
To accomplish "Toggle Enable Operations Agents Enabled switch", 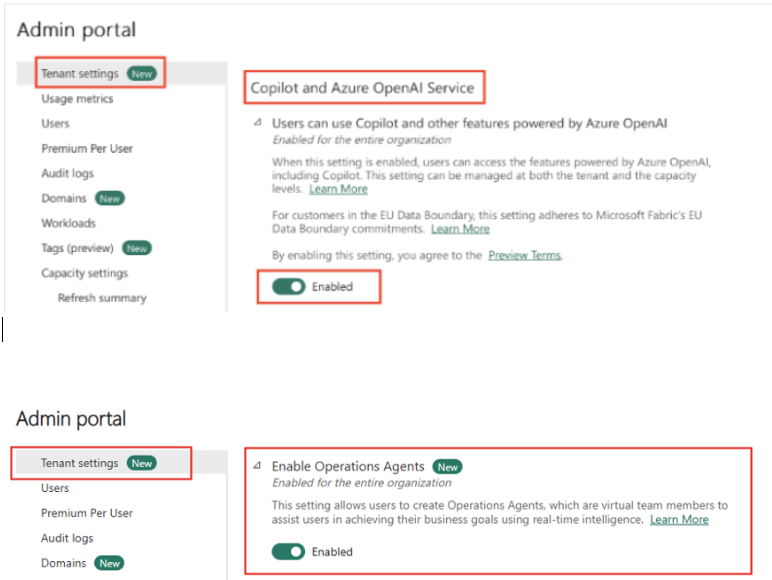I will tap(288, 551).
